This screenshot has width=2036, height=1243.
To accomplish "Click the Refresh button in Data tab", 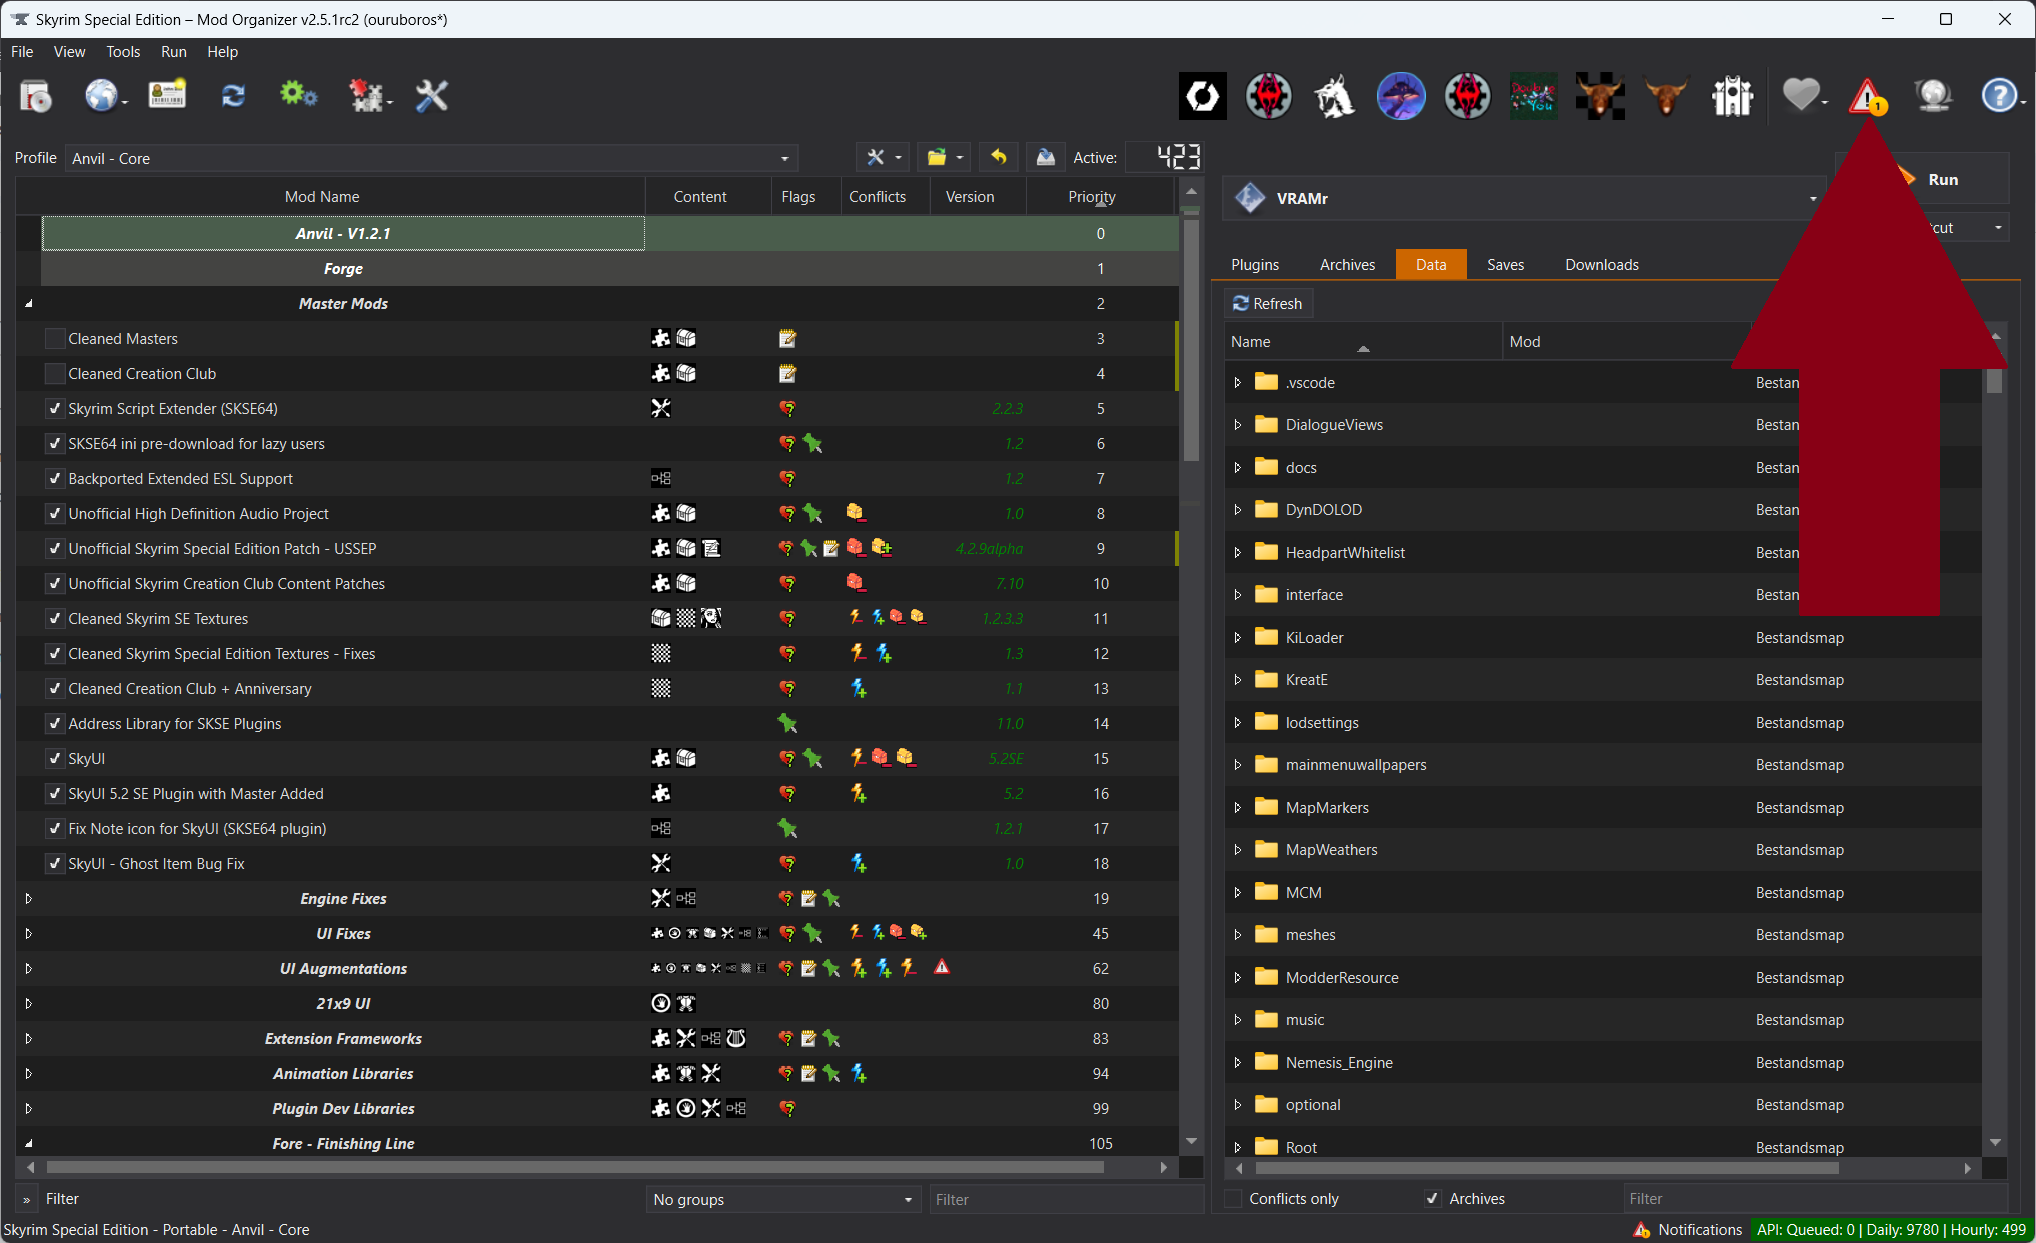I will tap(1267, 304).
